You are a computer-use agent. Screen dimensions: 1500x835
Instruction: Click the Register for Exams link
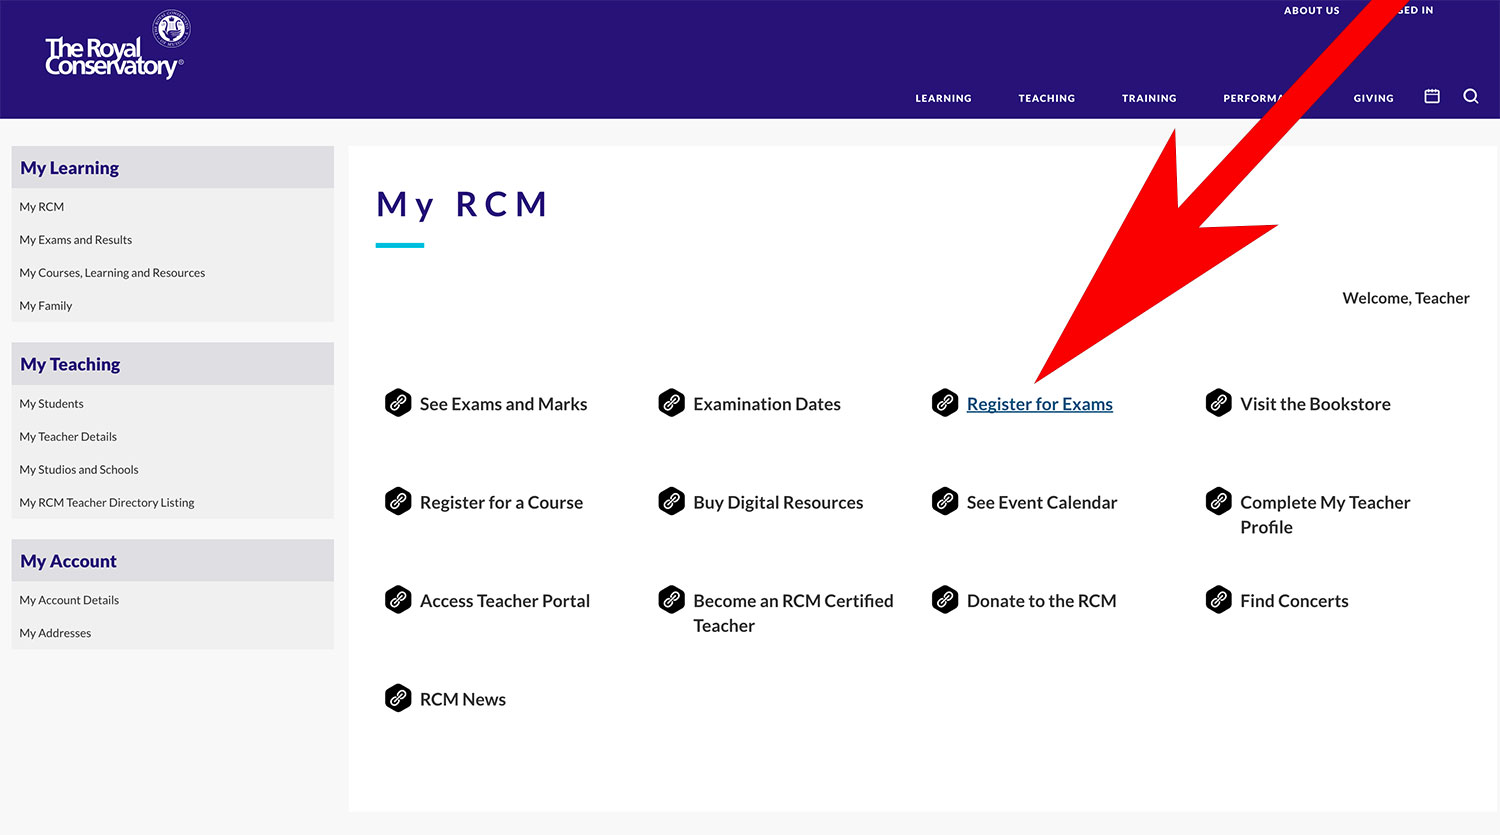1039,403
